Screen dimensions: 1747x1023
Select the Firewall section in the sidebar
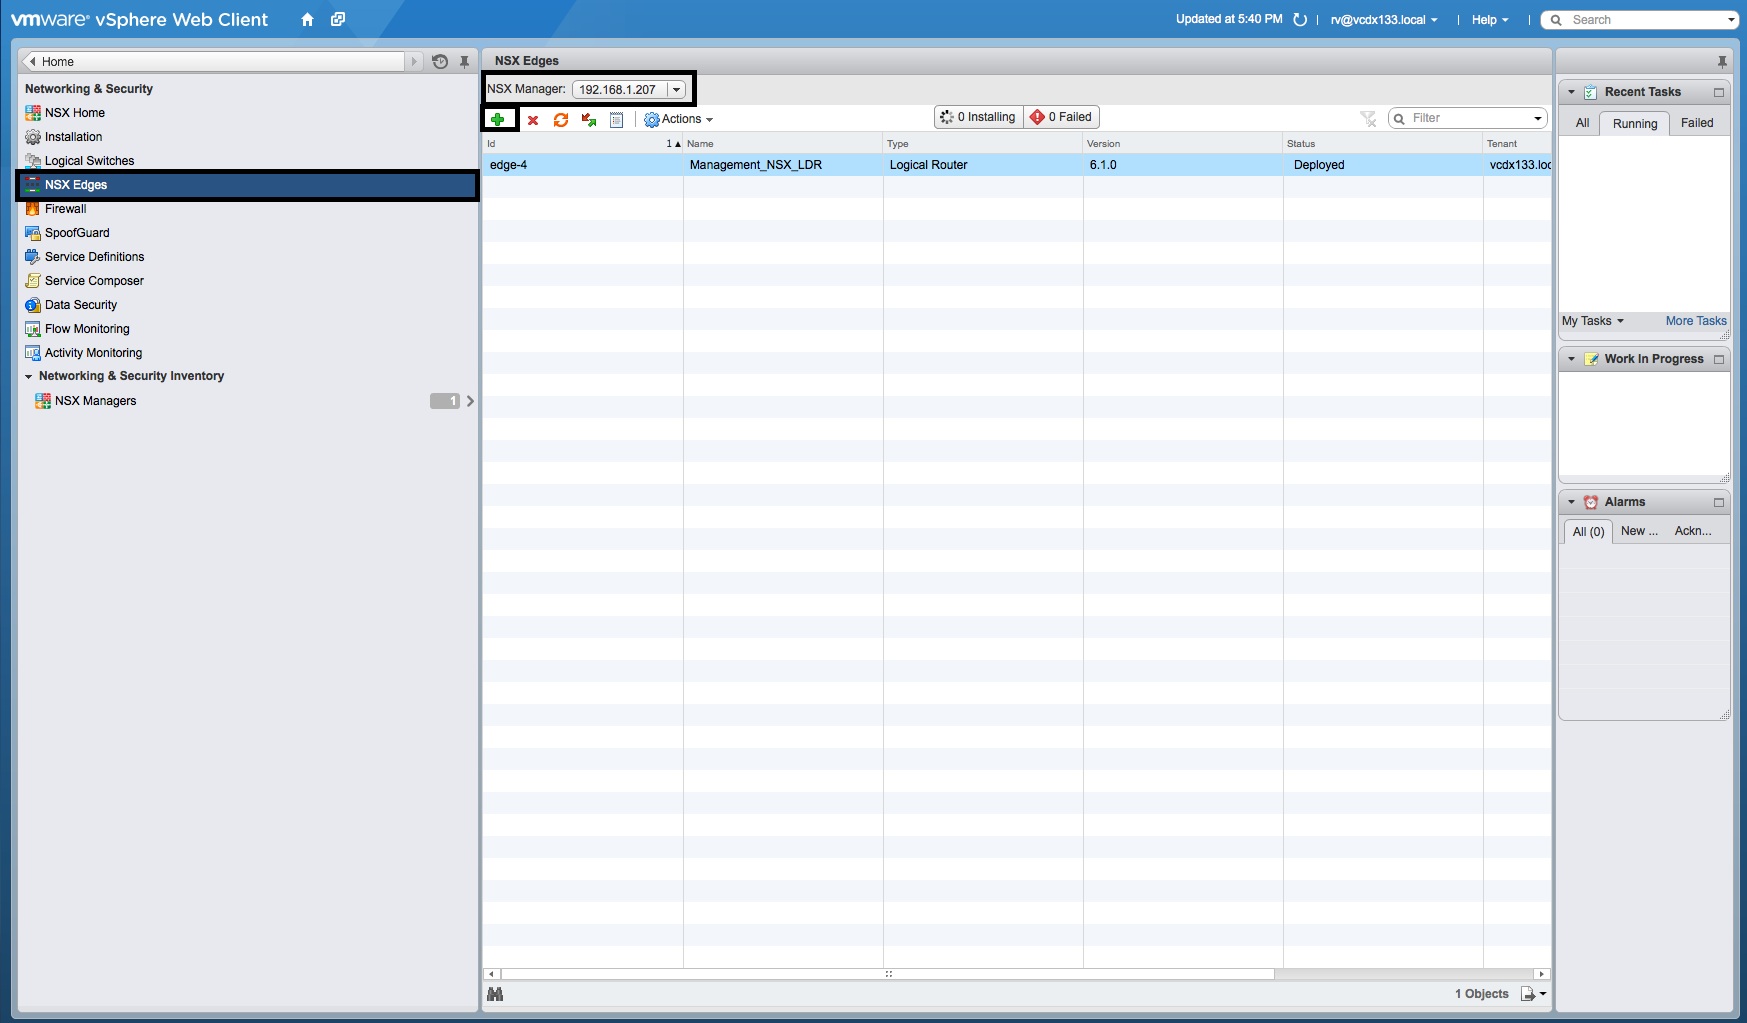67,208
